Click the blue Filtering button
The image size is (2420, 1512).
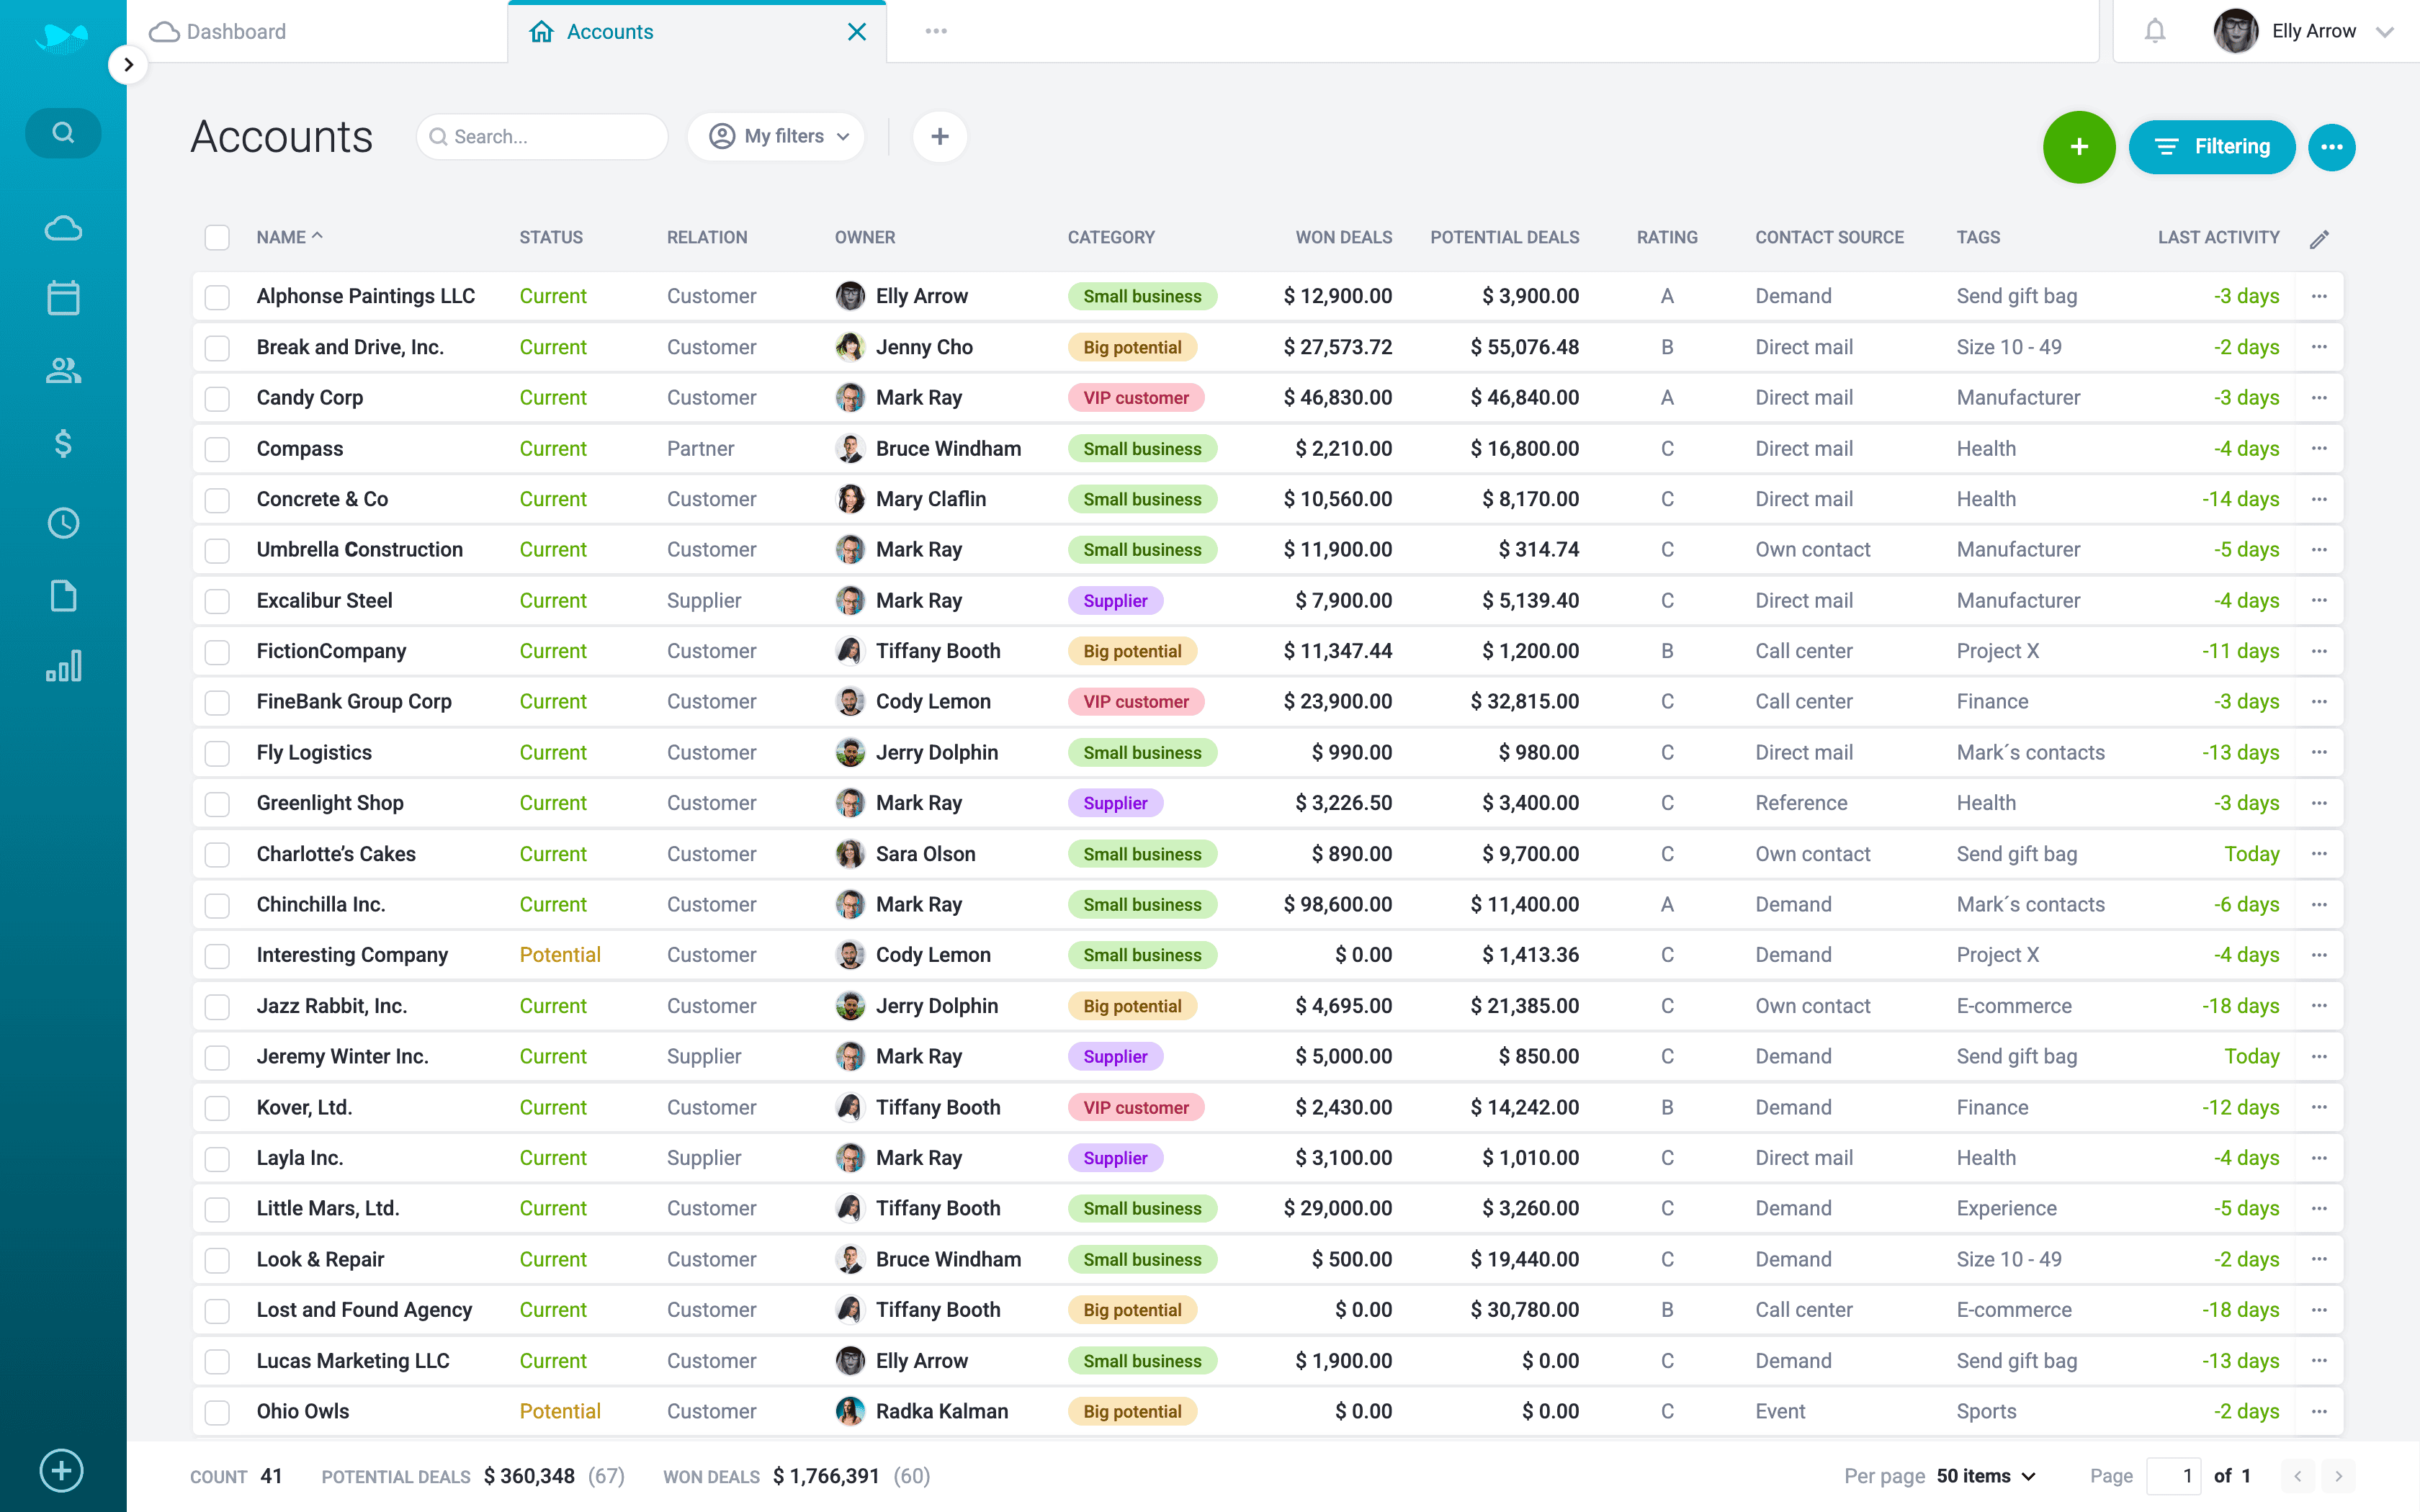pyautogui.click(x=2211, y=147)
